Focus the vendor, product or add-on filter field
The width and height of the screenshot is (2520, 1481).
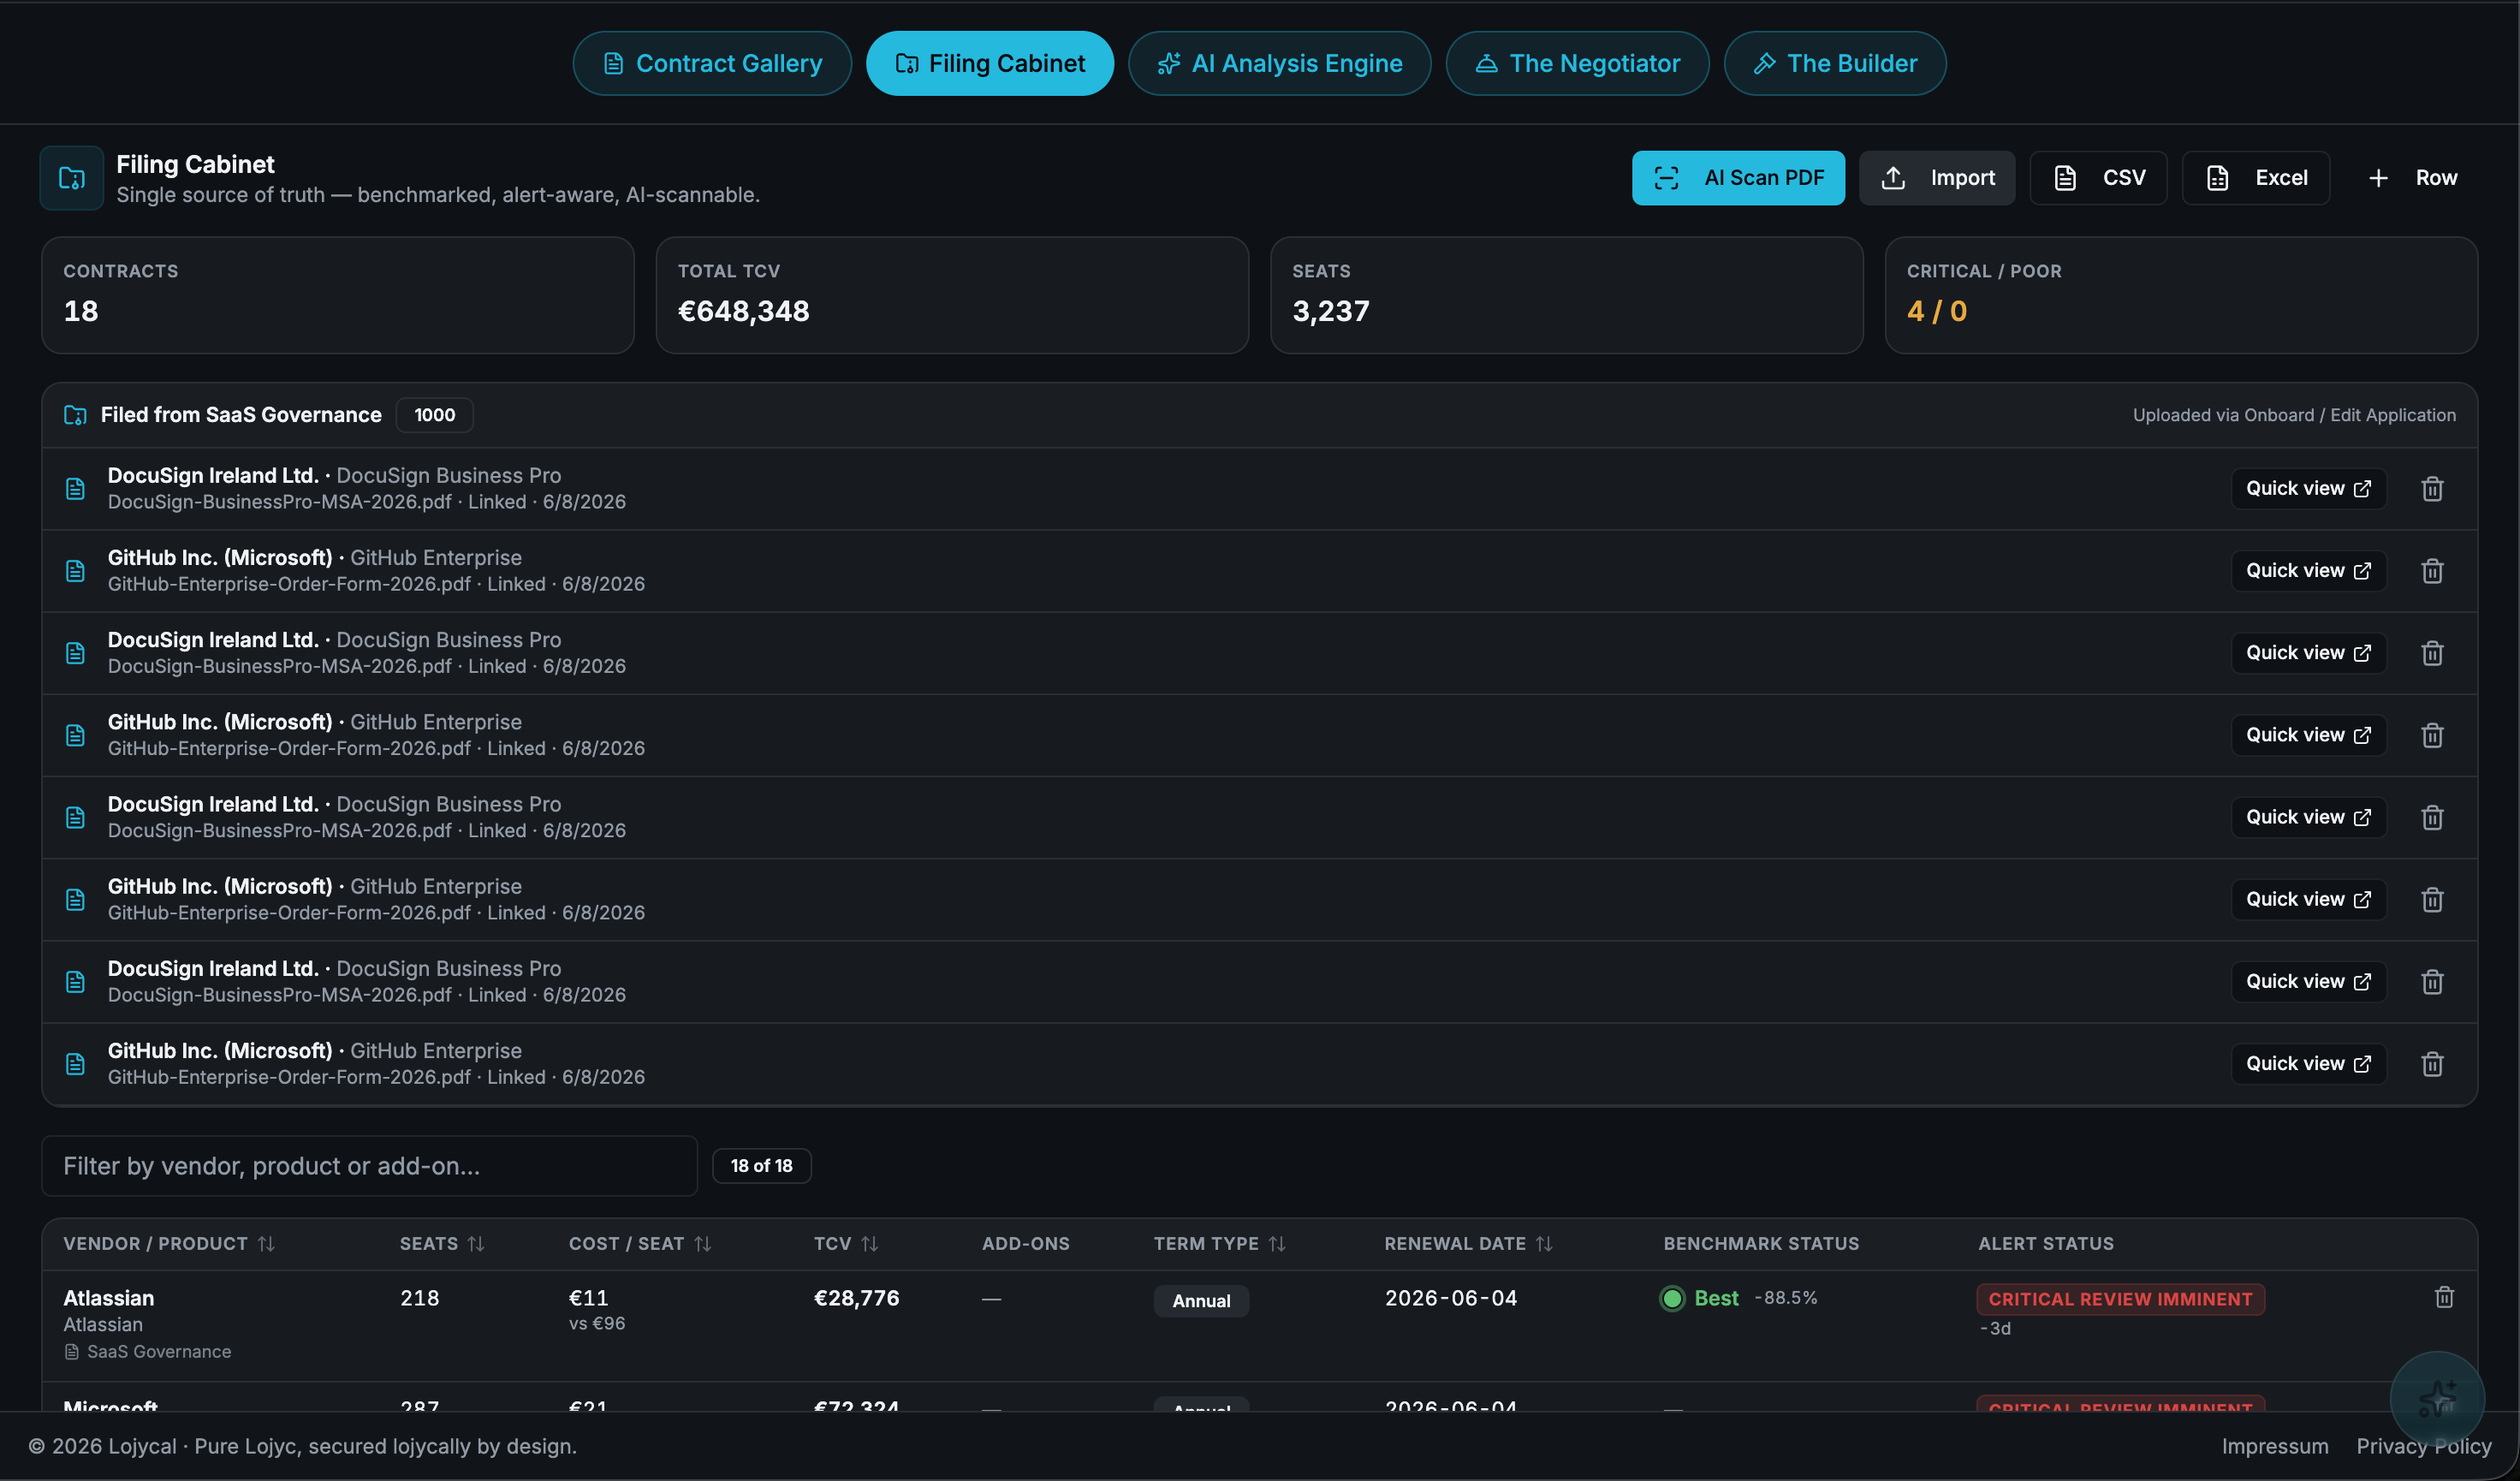click(x=369, y=1166)
